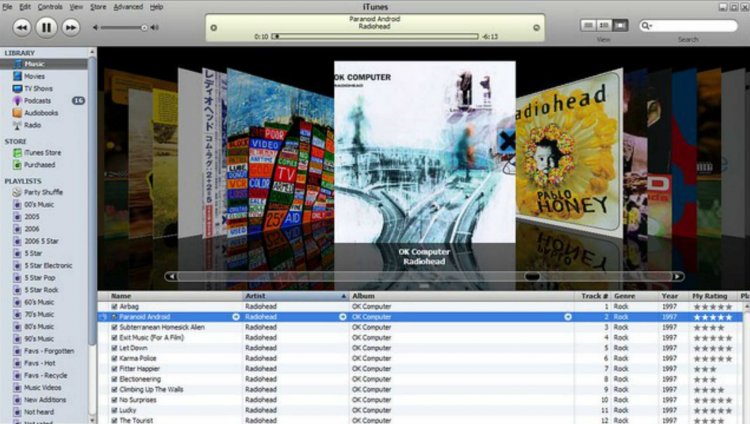750x424 pixels.
Task: Open the File menu
Action: tap(7, 7)
